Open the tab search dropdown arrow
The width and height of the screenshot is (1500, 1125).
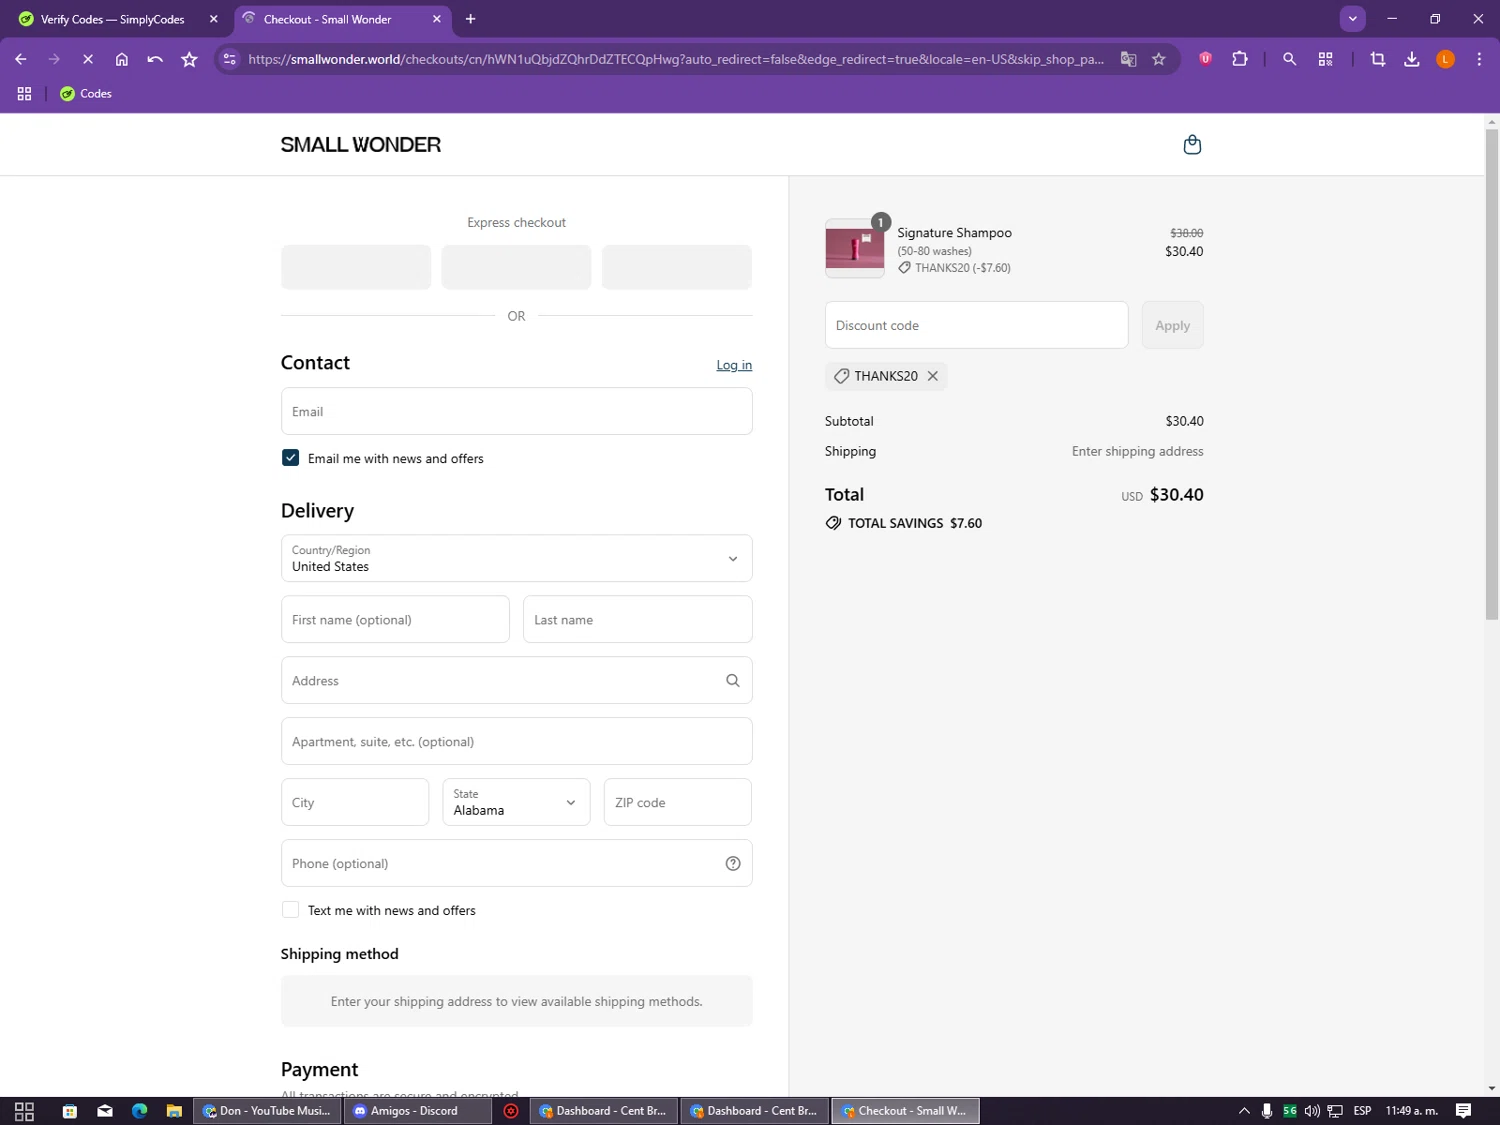point(1352,19)
